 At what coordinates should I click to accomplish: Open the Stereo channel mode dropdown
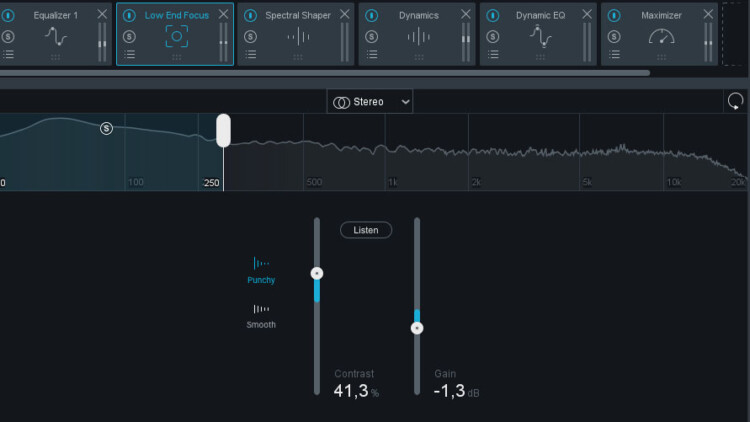tap(370, 102)
